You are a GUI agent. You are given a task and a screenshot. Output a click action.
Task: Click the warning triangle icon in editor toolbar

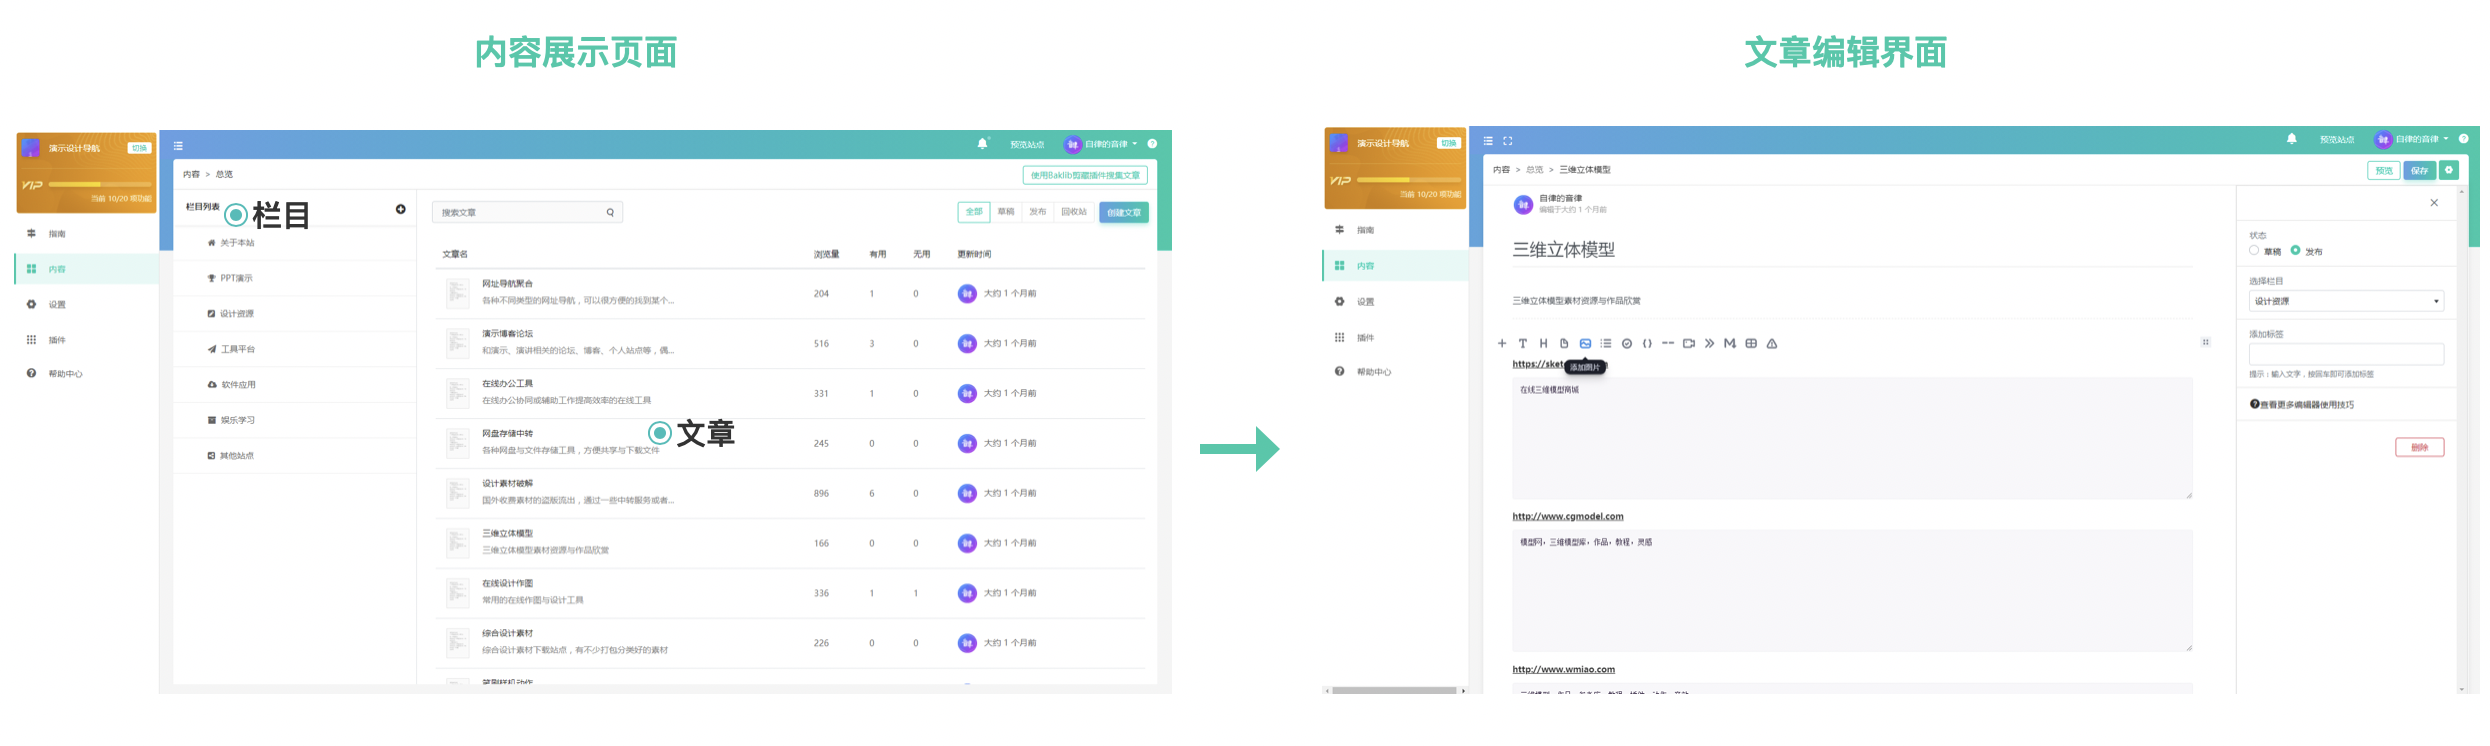click(1772, 343)
